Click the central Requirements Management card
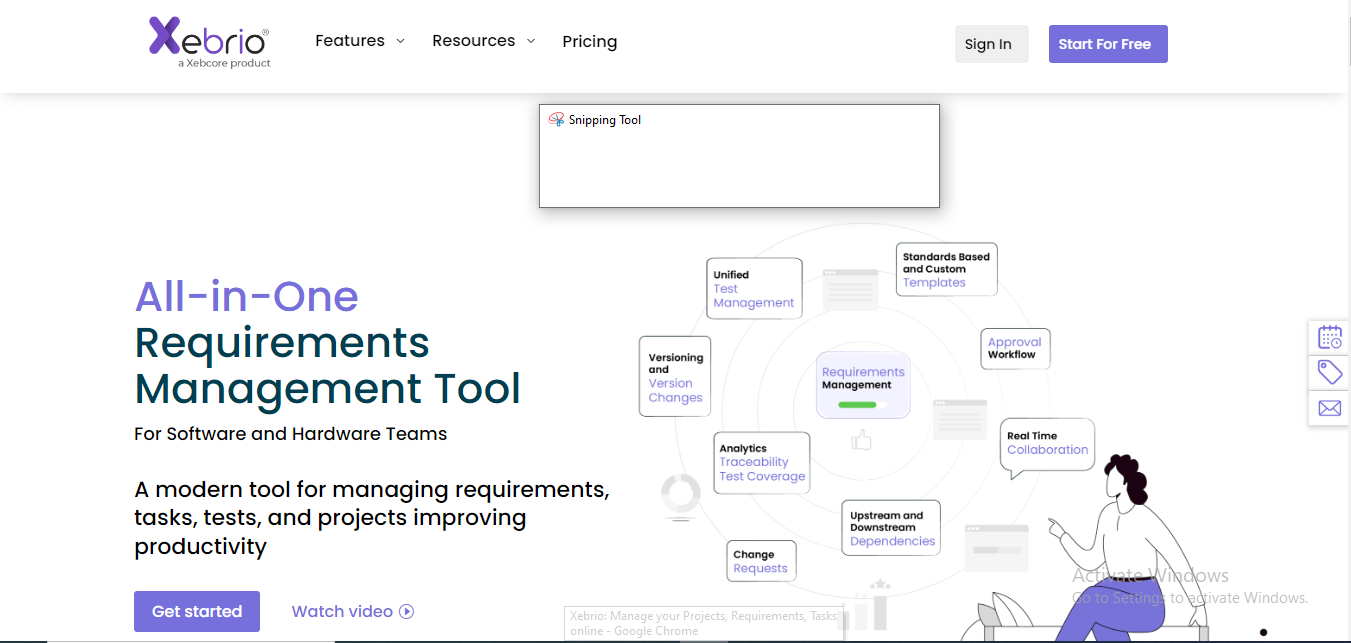 (863, 385)
